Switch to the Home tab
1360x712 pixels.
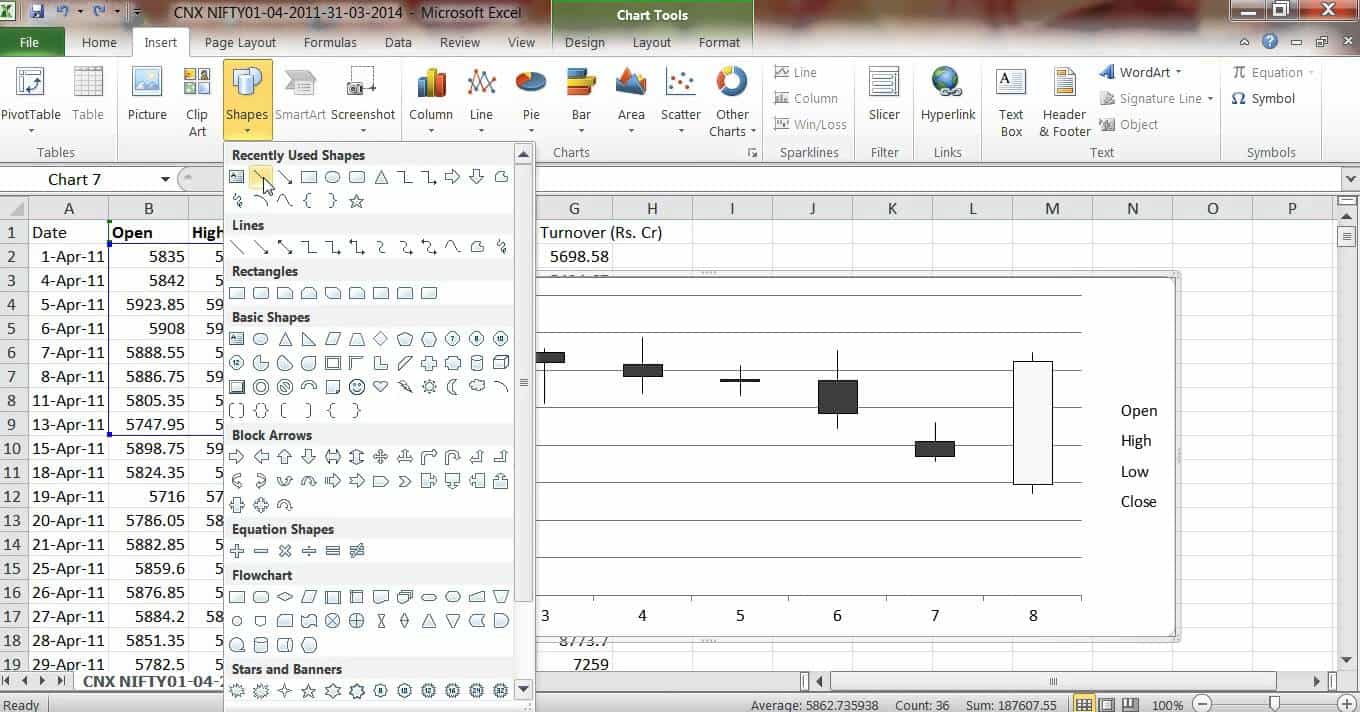point(99,43)
